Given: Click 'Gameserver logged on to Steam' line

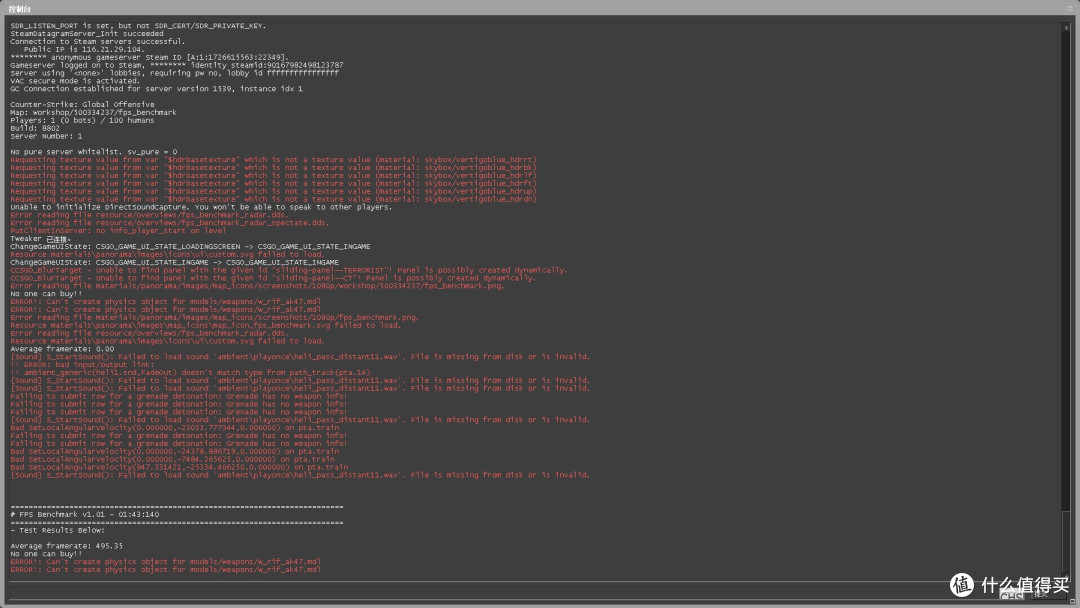Looking at the screenshot, I should point(176,65).
